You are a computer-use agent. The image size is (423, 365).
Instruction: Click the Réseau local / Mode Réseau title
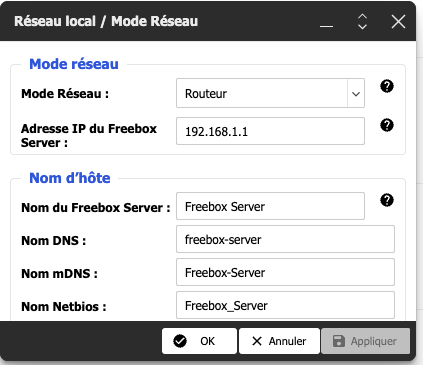point(106,21)
